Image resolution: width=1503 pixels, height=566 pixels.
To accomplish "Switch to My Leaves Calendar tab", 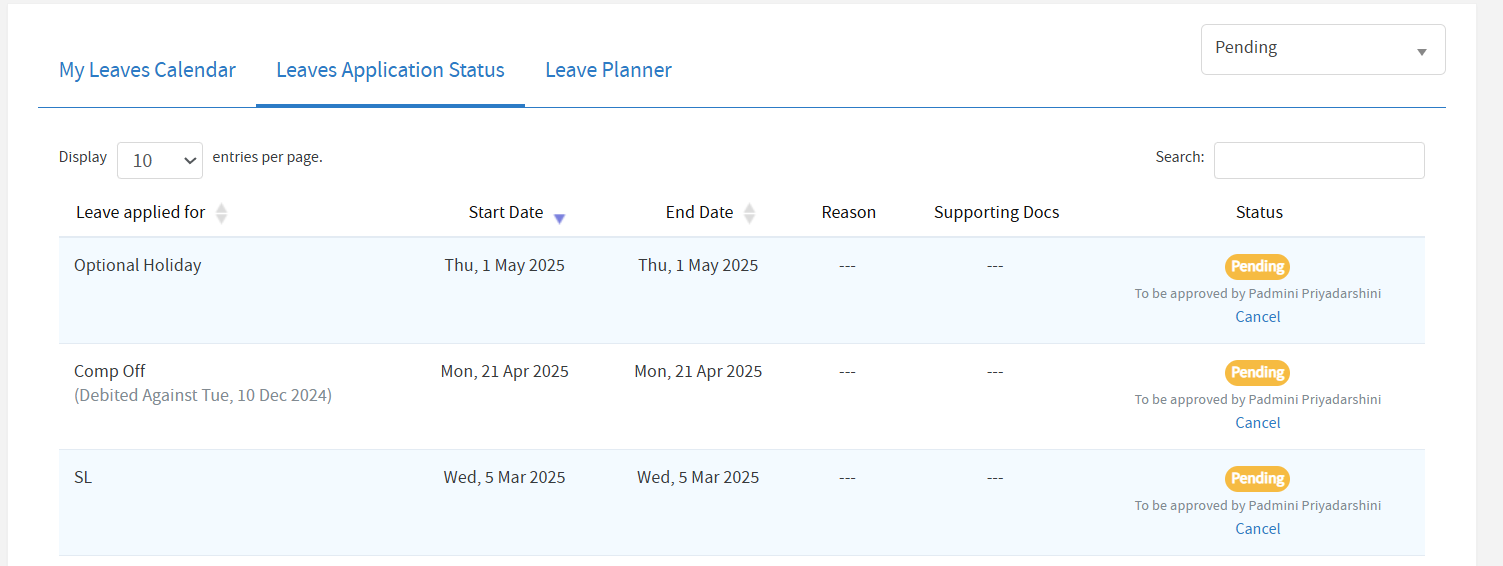I will point(147,71).
